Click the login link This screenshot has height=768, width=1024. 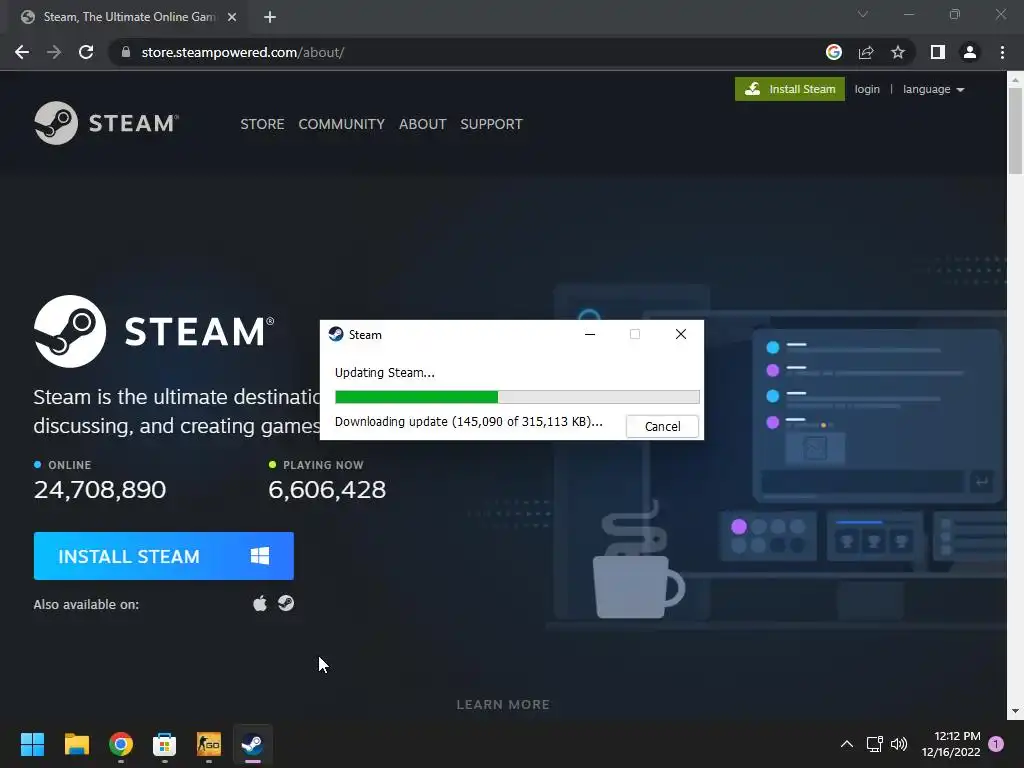867,89
